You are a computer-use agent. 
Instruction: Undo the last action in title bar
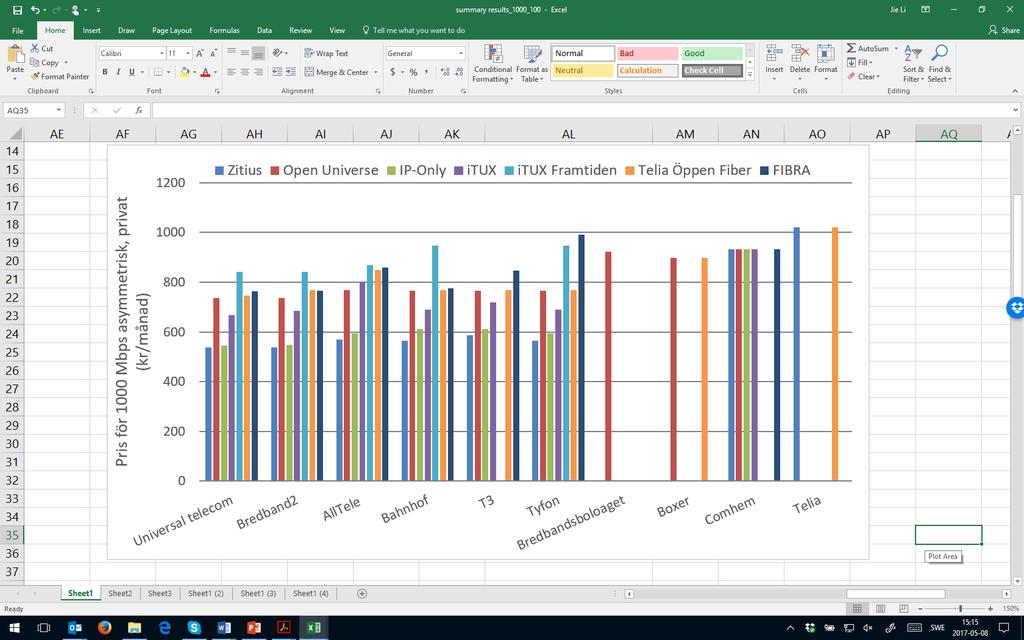tap(35, 10)
